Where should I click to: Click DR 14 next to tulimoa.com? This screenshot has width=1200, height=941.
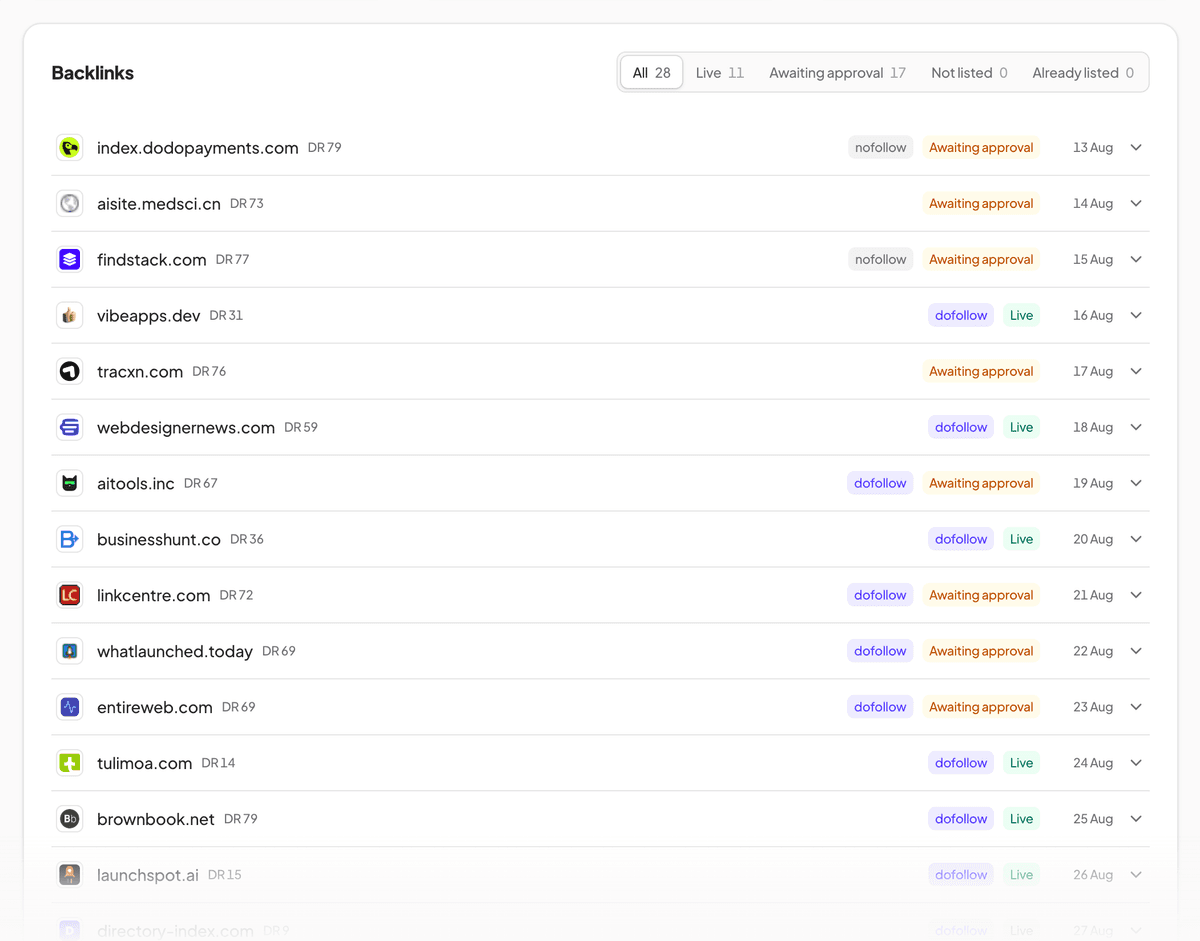tap(218, 764)
